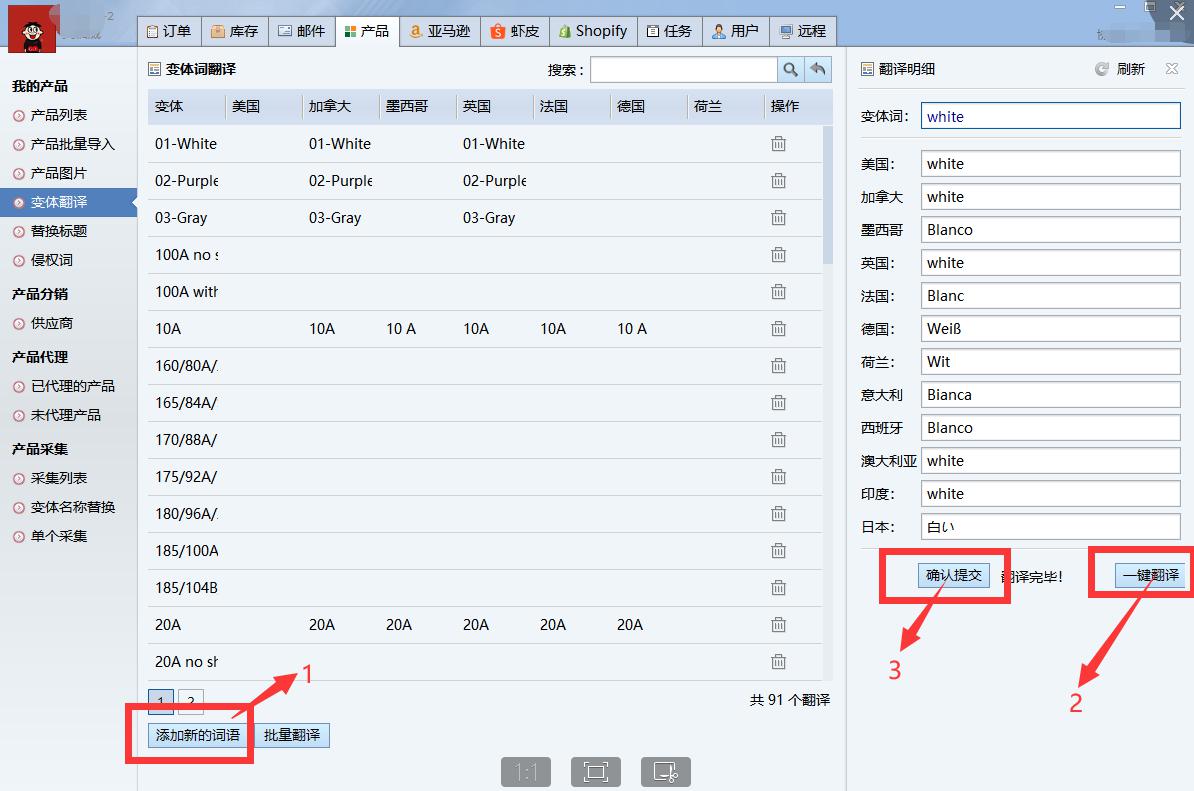Delete the 01-White translation row
This screenshot has height=791, width=1194.
(778, 144)
